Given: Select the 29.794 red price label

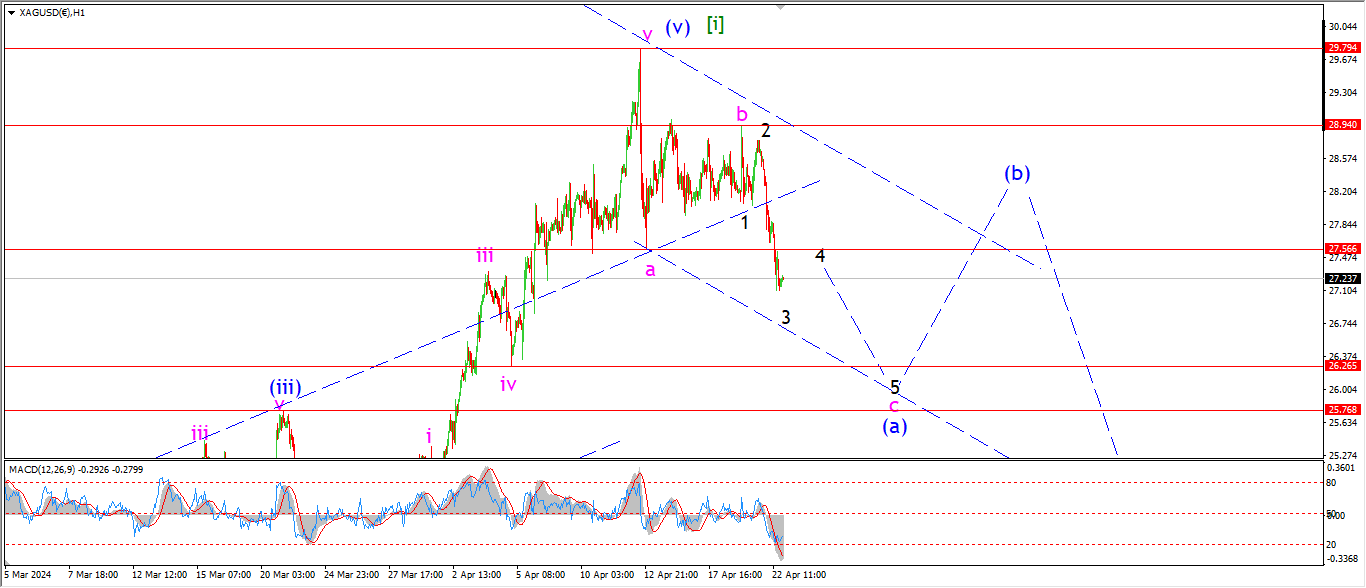Looking at the screenshot, I should (1340, 47).
